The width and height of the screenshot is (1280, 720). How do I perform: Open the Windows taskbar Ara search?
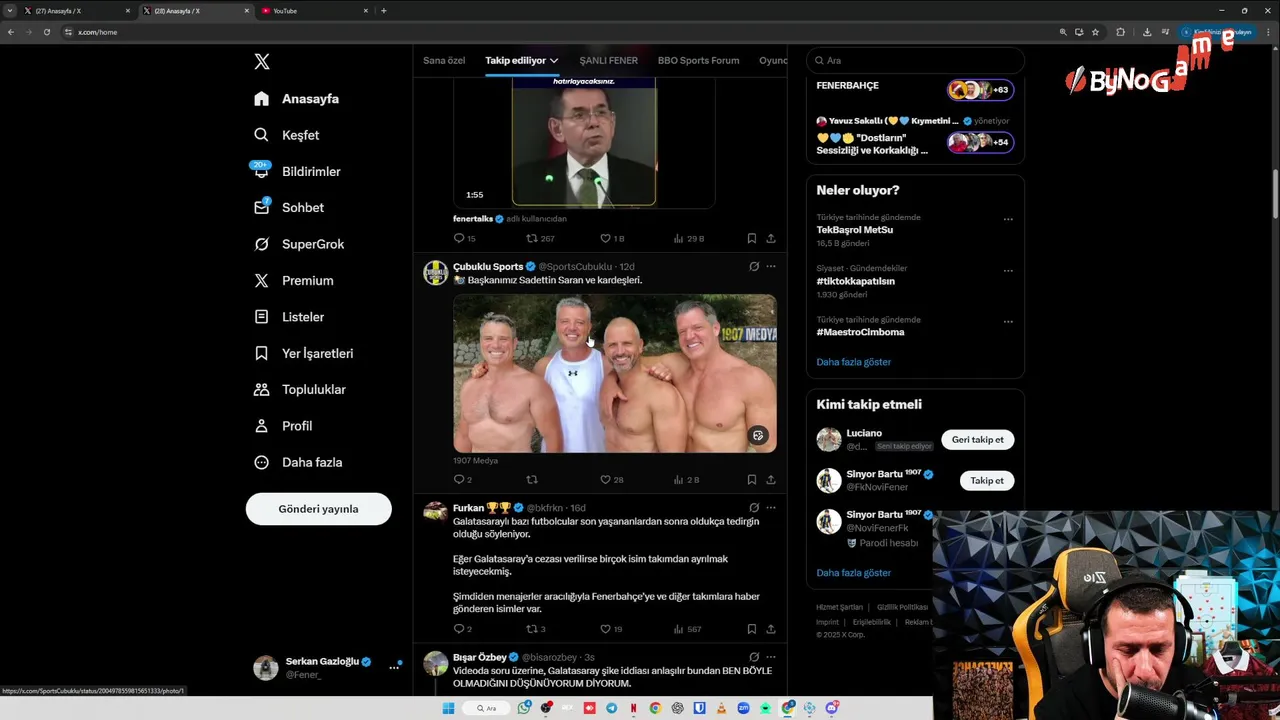tap(486, 708)
